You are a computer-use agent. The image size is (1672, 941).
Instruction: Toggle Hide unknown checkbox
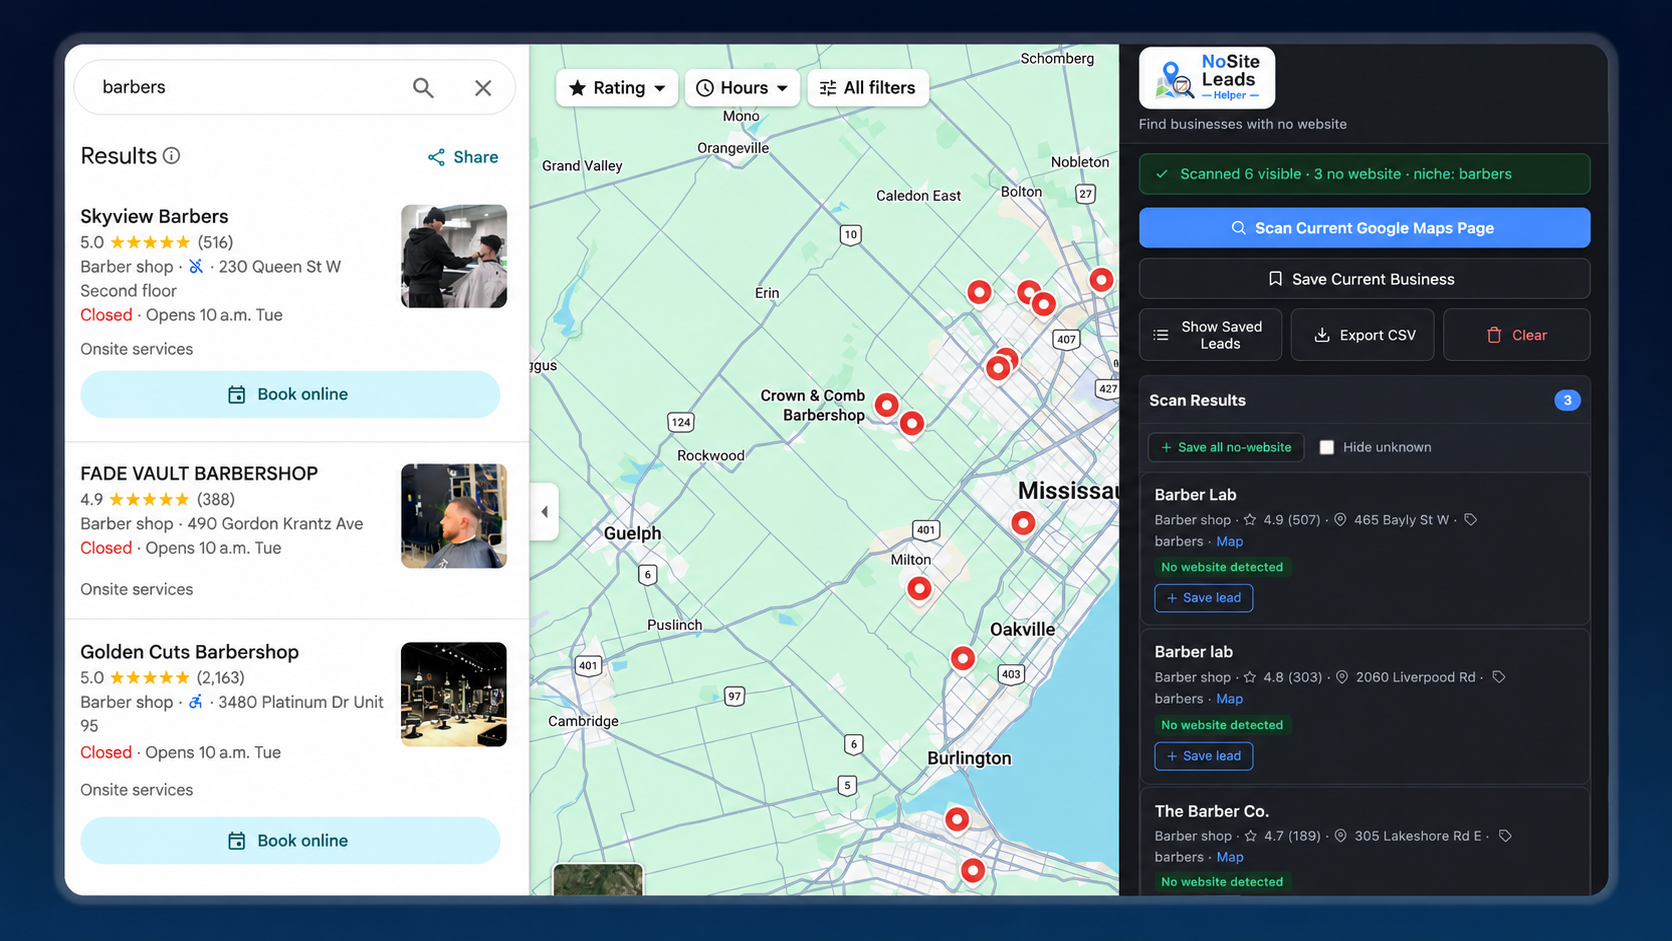click(1327, 447)
